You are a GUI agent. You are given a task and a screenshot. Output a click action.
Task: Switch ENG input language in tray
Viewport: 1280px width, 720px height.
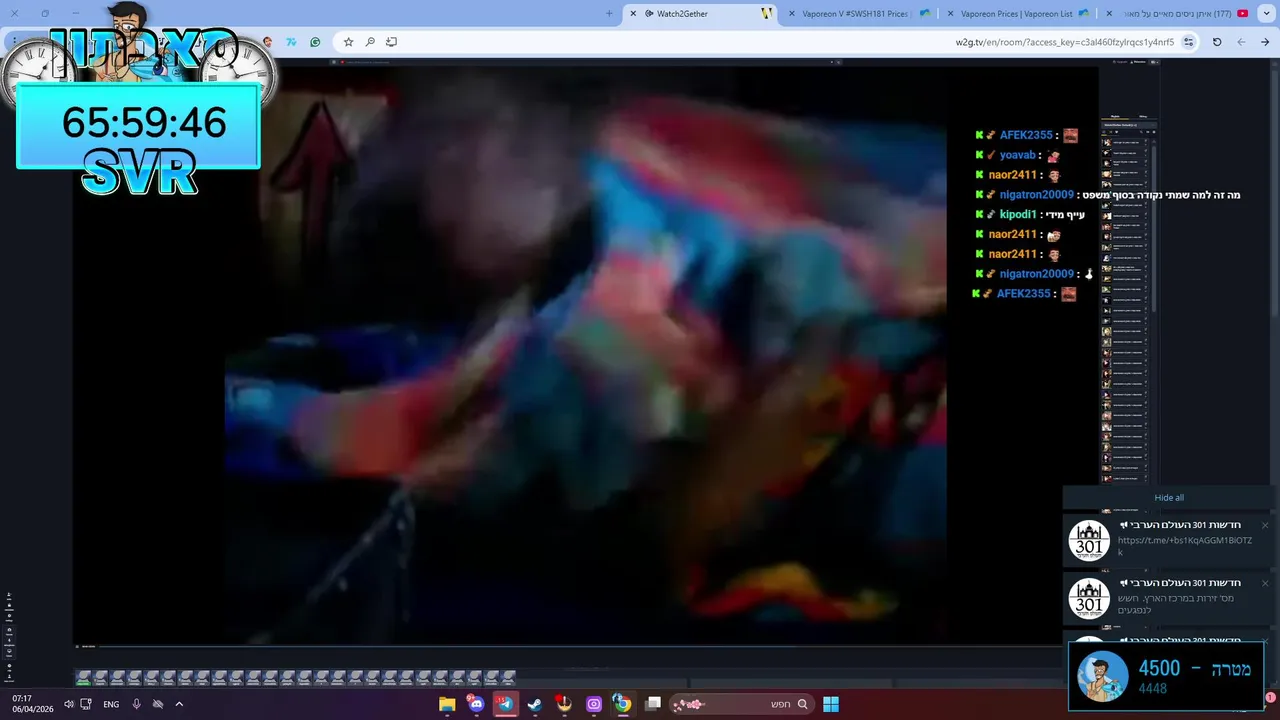pyautogui.click(x=111, y=704)
